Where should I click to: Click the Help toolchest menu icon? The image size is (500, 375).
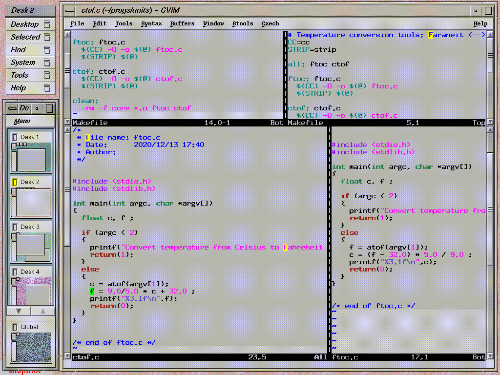47,88
